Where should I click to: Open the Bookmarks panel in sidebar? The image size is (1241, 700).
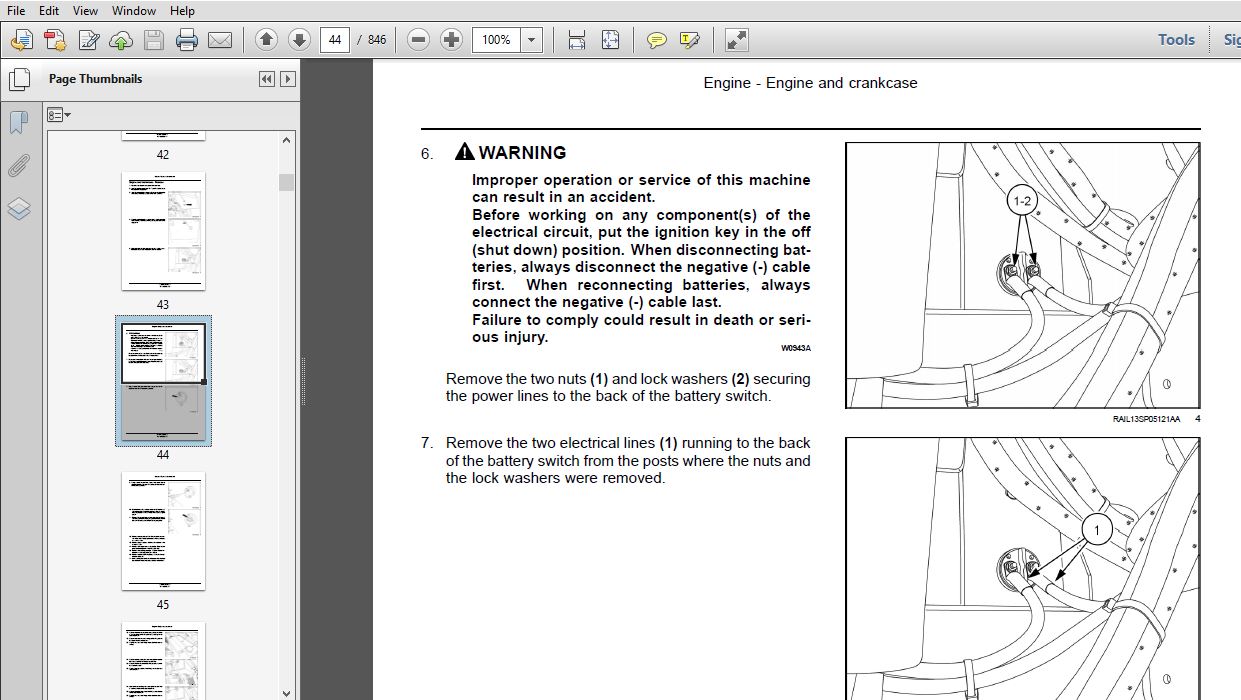19,122
